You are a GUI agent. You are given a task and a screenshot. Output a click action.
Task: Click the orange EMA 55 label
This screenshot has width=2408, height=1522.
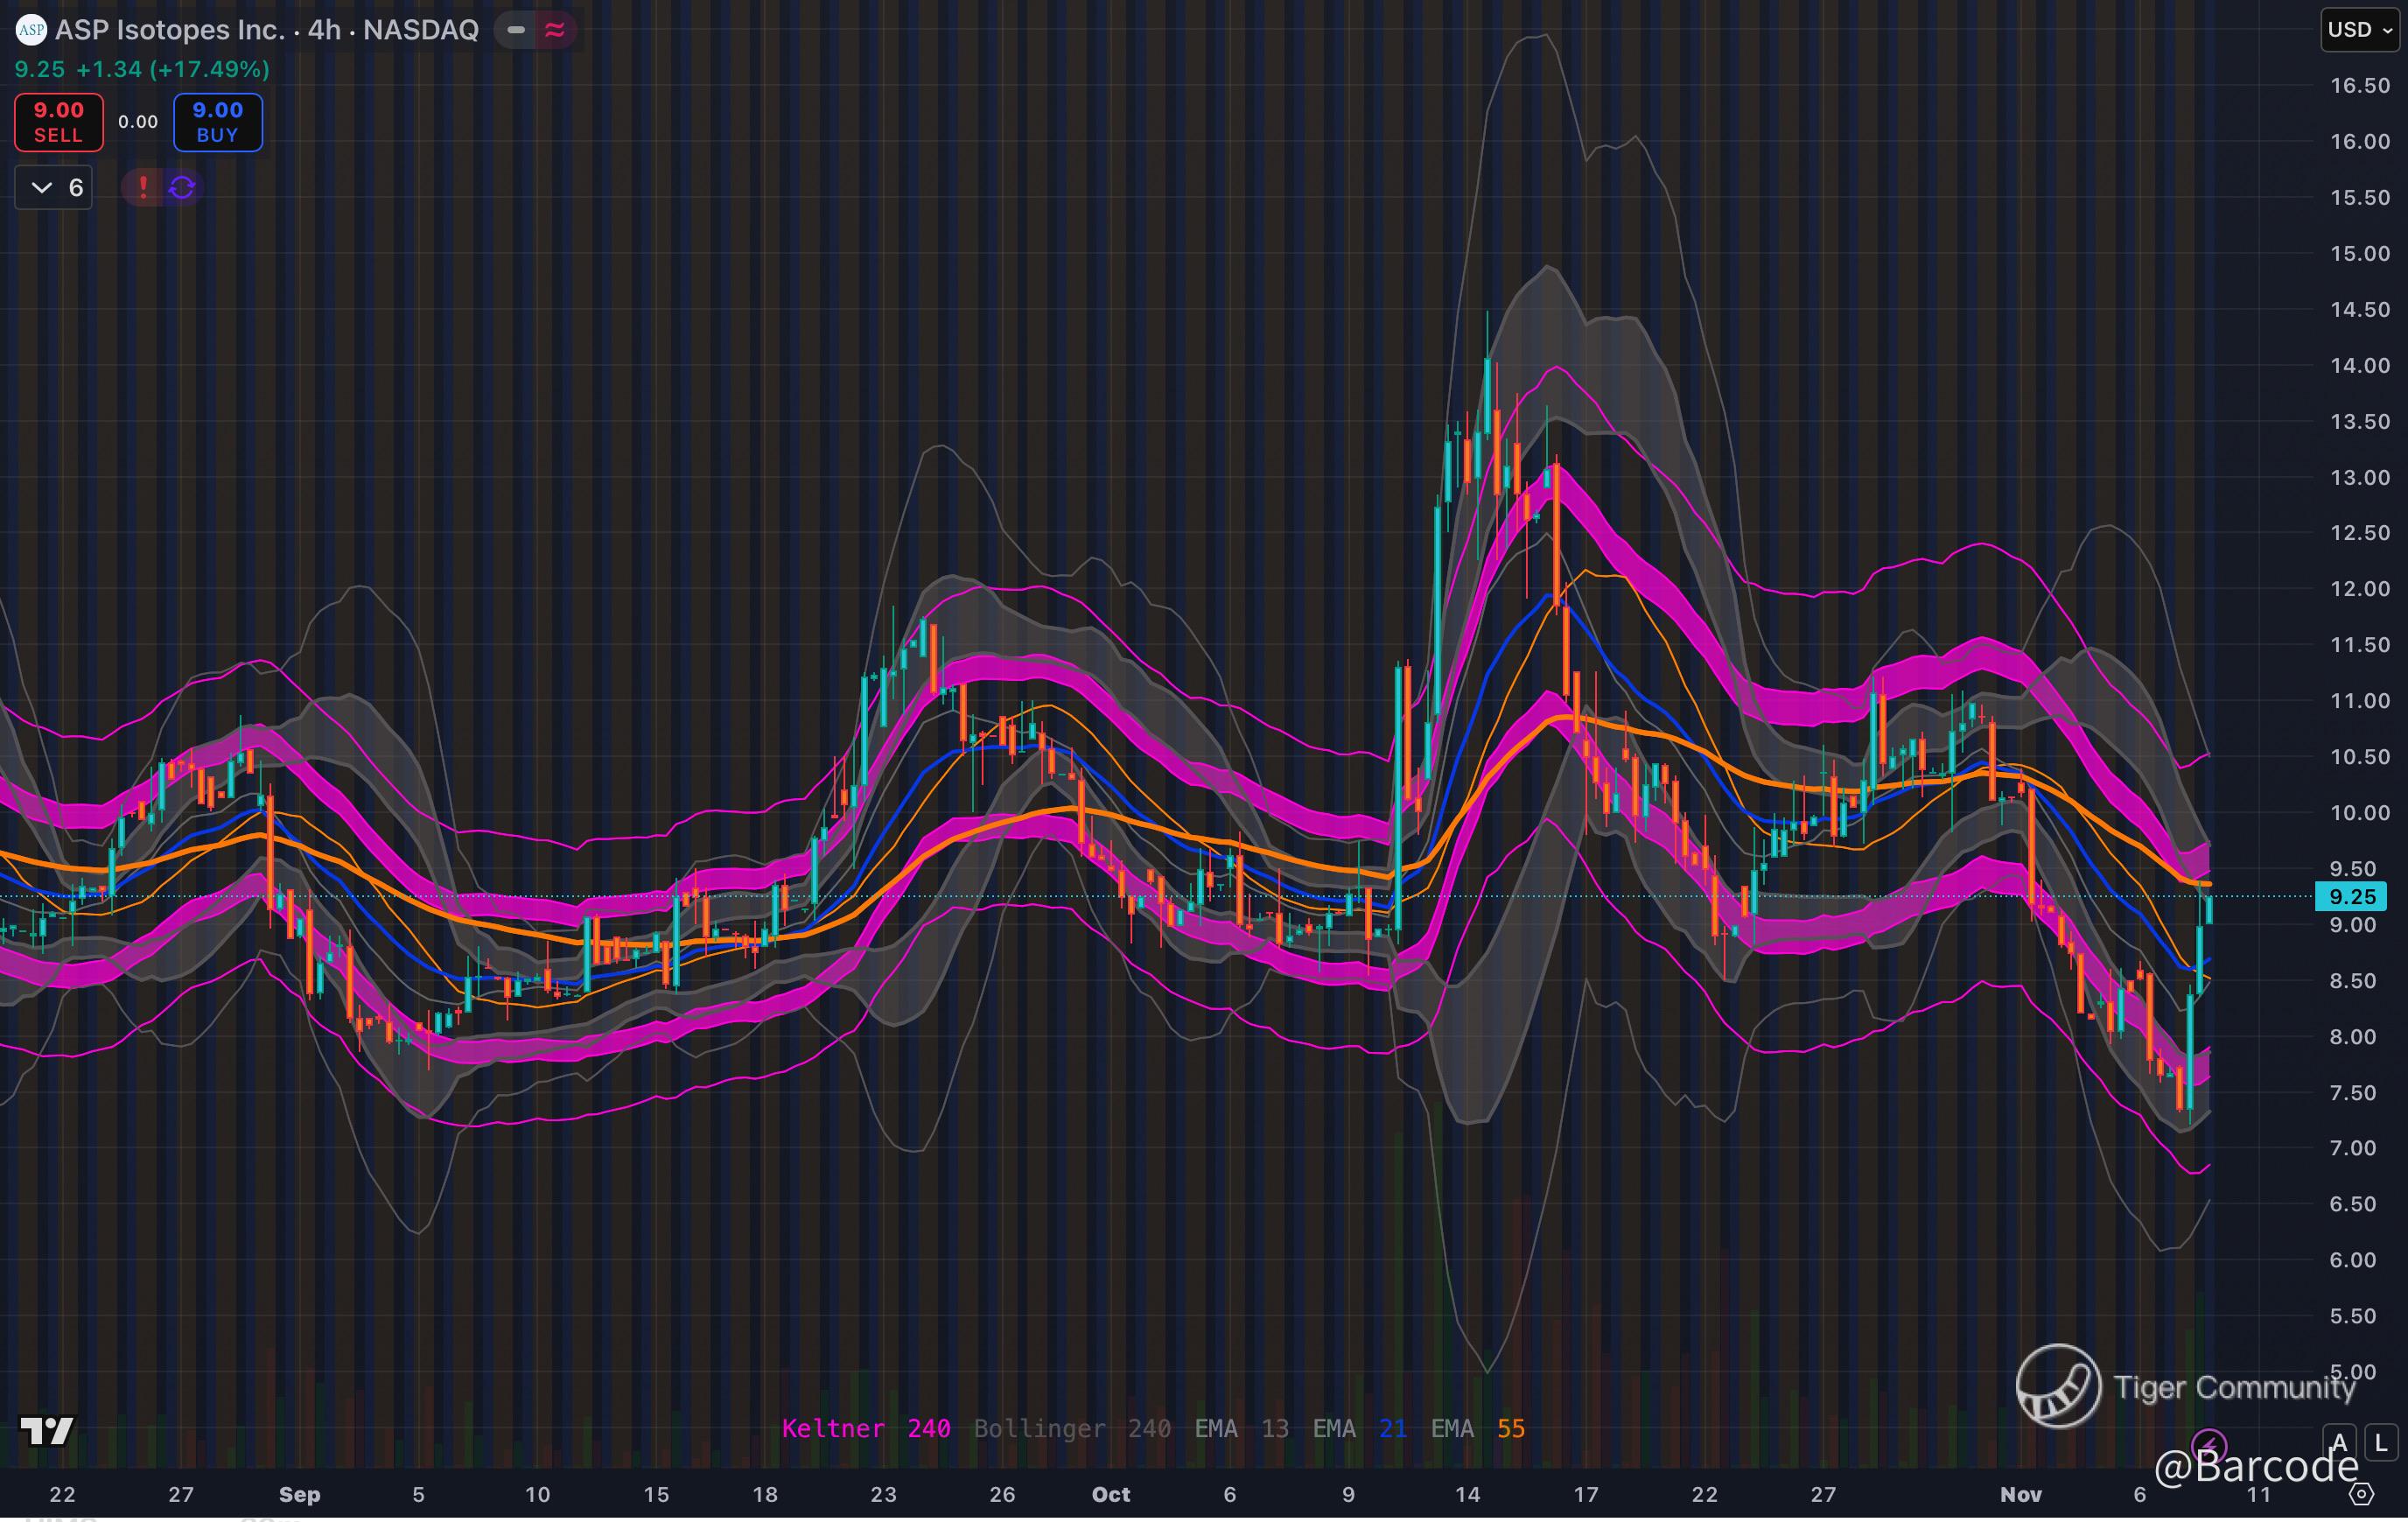pos(1477,1428)
